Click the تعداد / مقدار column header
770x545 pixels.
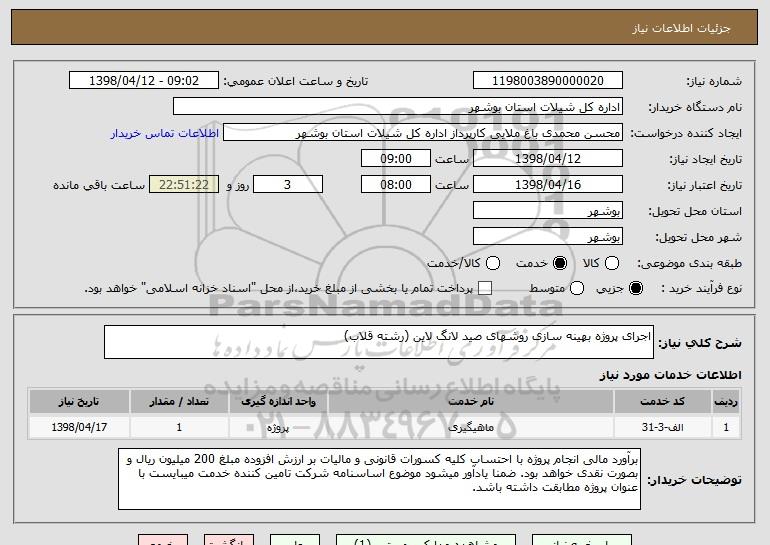pos(179,402)
